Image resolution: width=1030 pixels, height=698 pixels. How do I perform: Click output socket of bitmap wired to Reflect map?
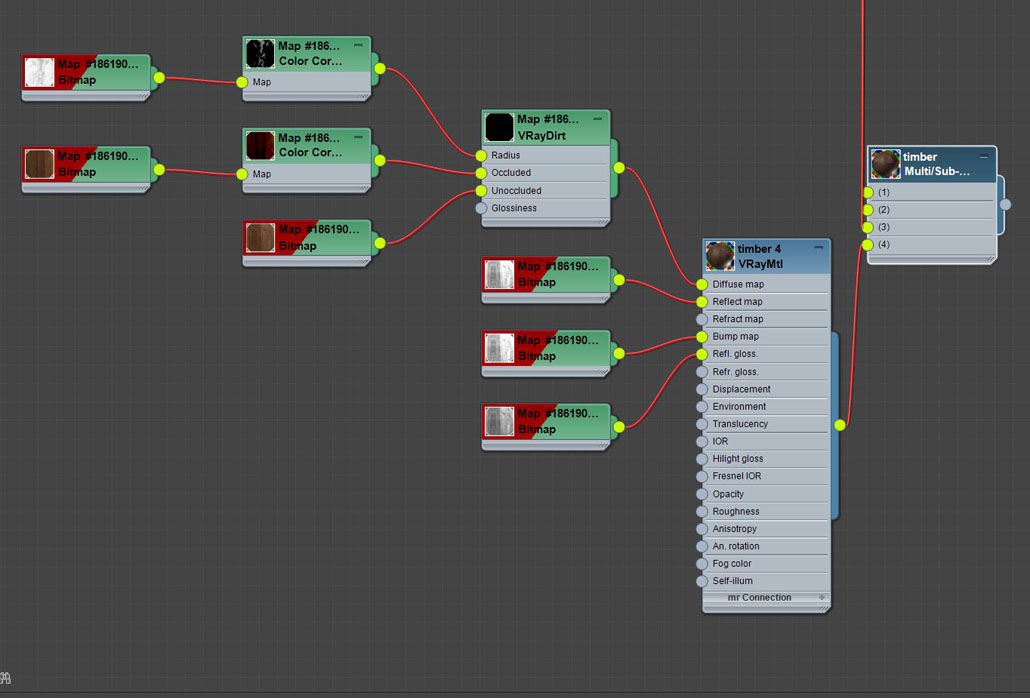[x=619, y=280]
